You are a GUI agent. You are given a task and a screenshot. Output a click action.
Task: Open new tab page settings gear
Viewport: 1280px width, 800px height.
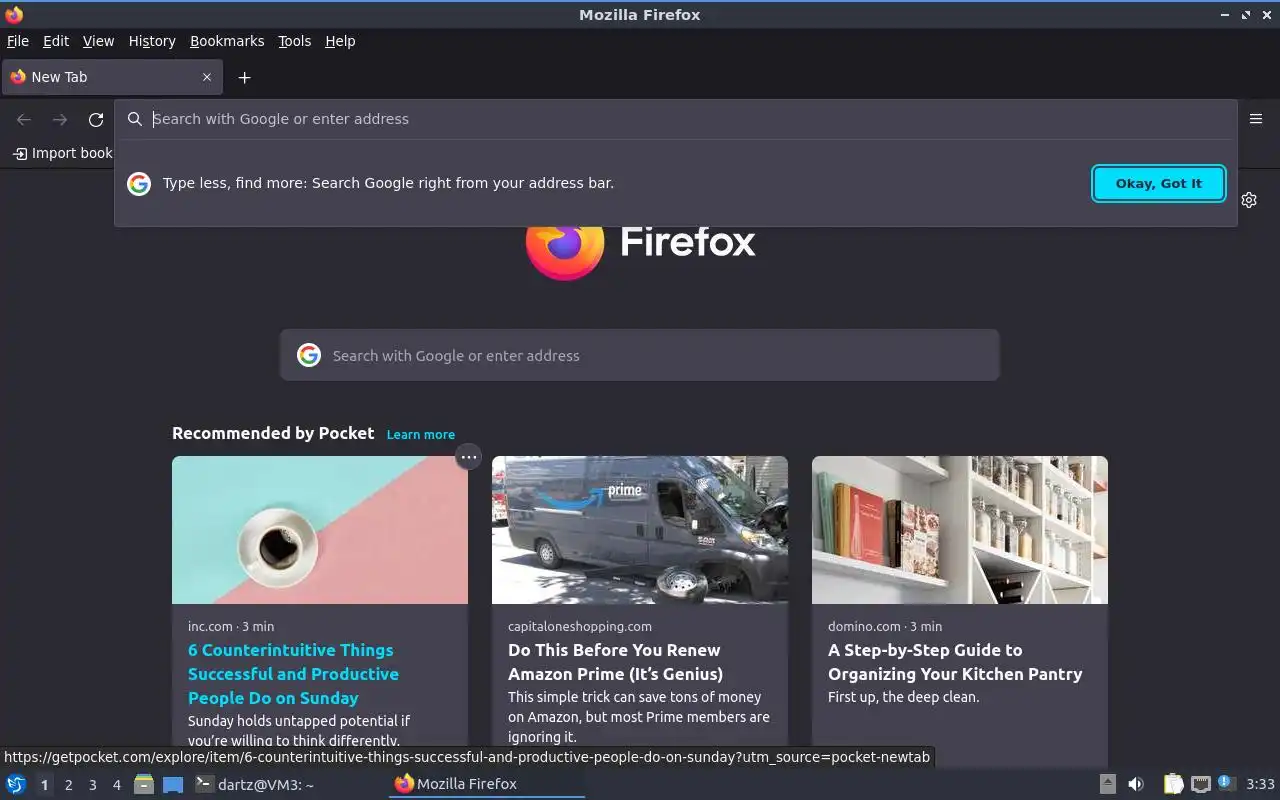[x=1249, y=200]
